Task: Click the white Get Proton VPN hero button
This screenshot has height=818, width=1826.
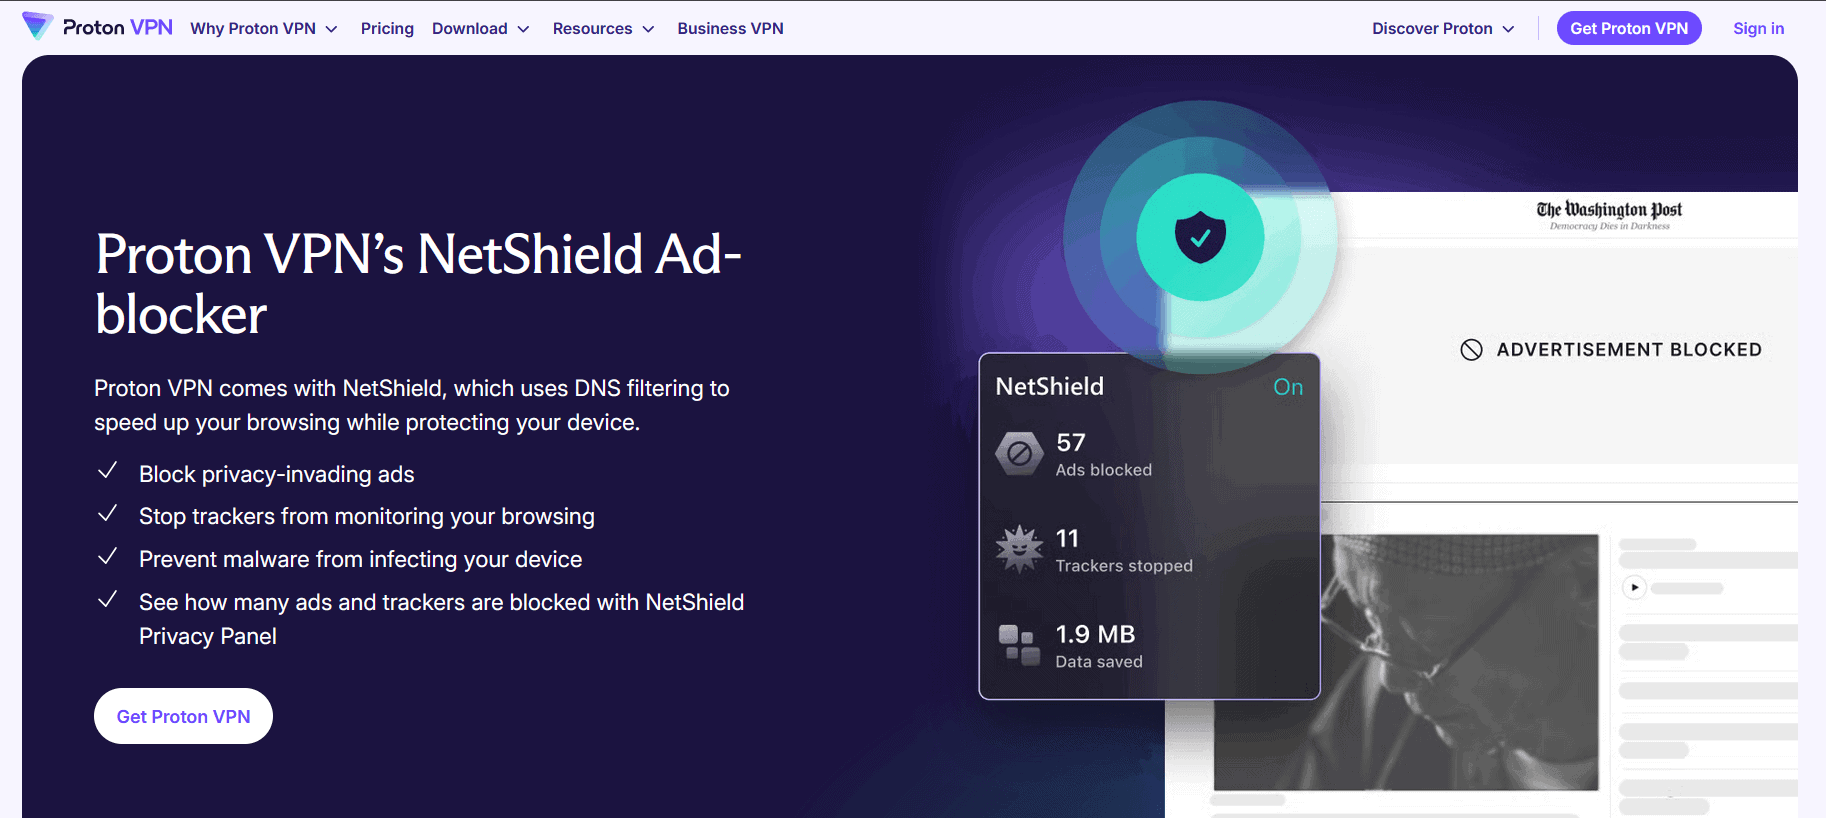Action: [183, 716]
